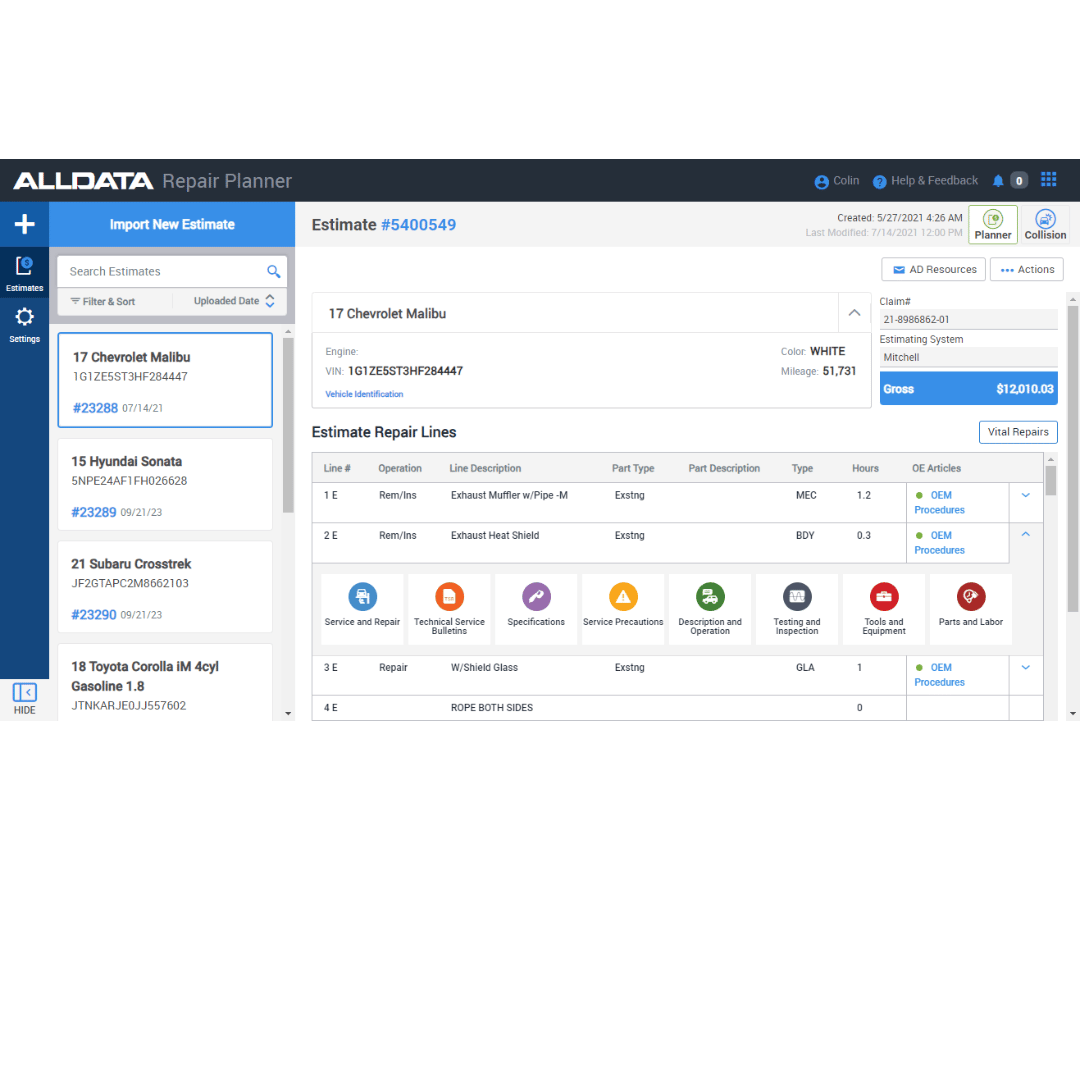Click the repair lines table scrollbar
This screenshot has width=1080, height=1080.
[1050, 481]
